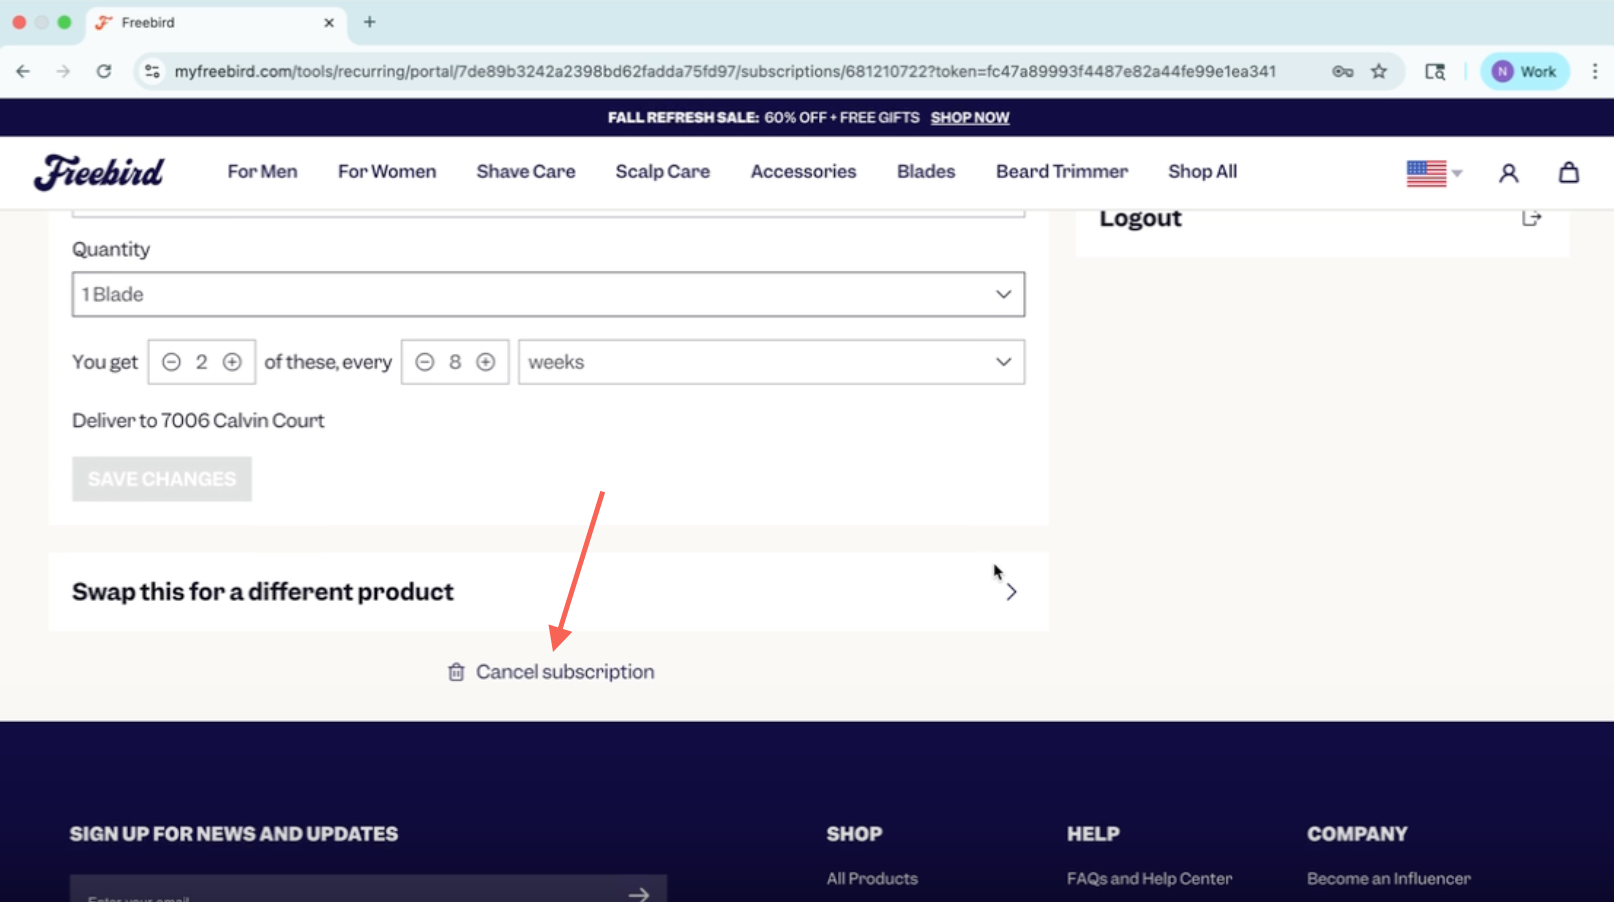
Task: Increase the blade quantity with plus stepper
Action: (x=232, y=362)
